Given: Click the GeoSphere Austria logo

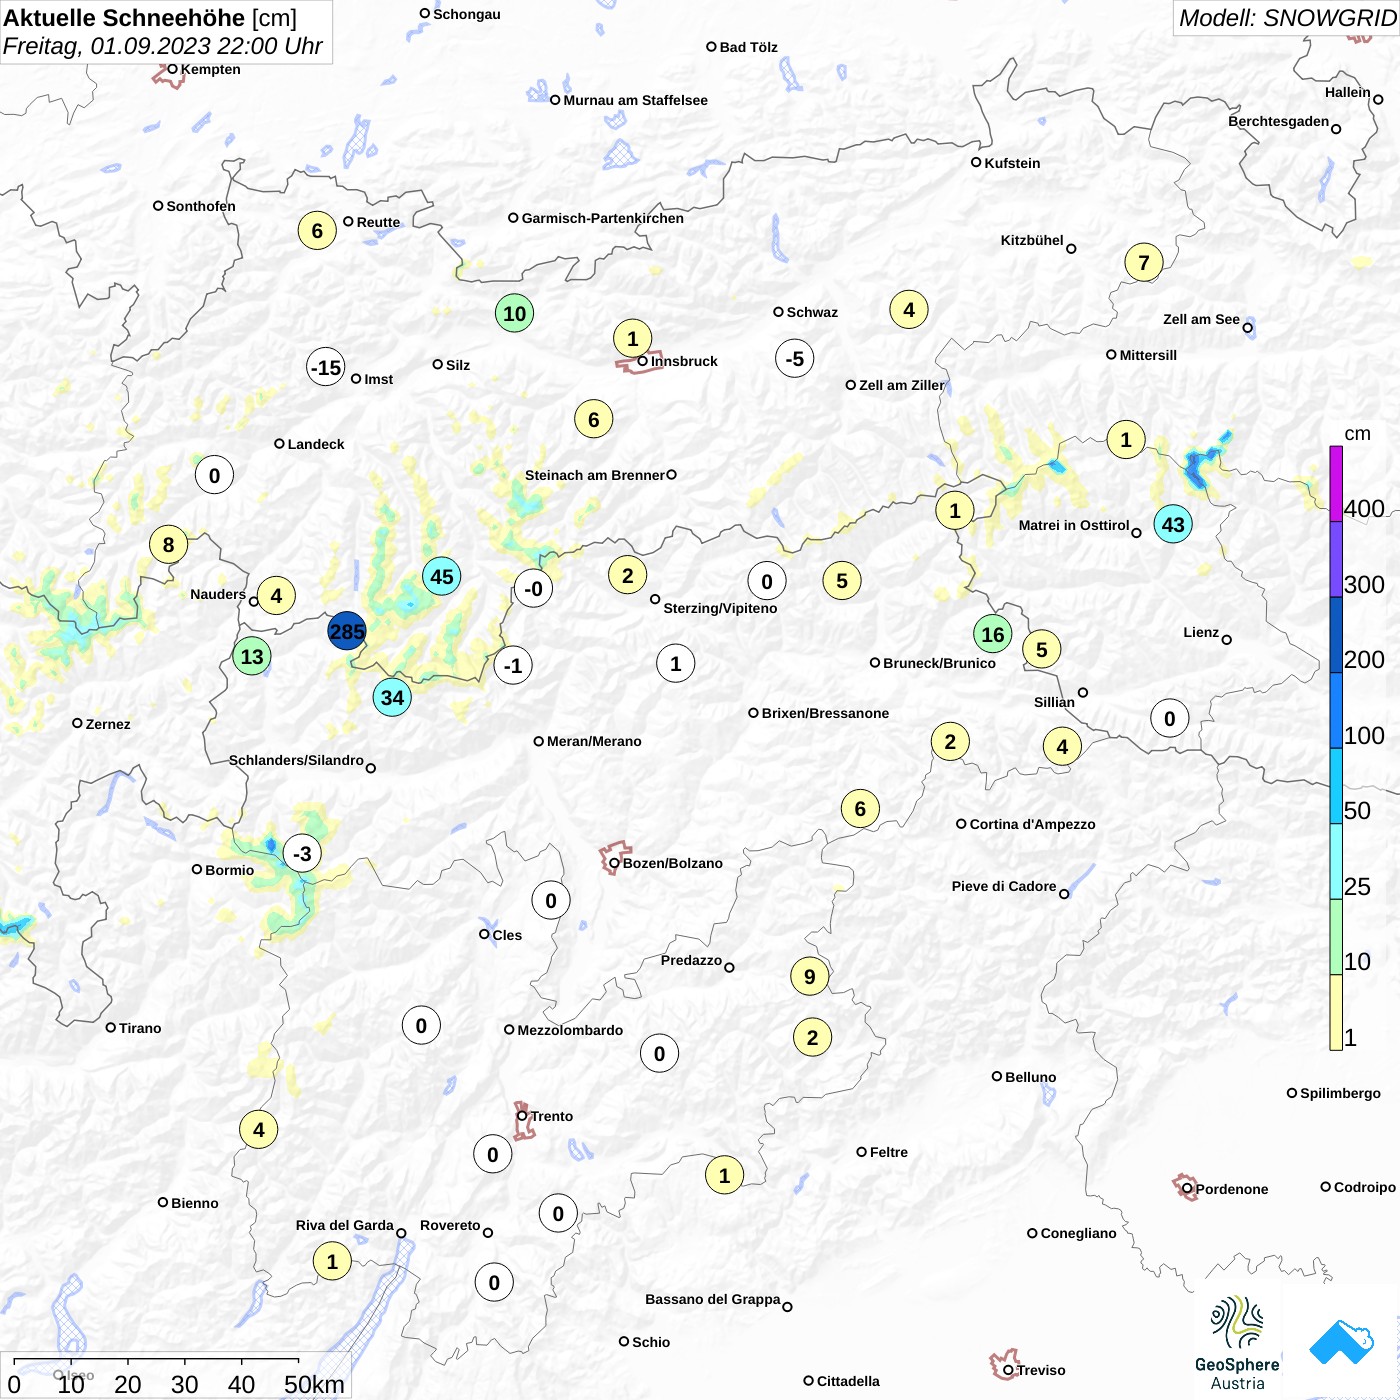Looking at the screenshot, I should (x=1237, y=1343).
